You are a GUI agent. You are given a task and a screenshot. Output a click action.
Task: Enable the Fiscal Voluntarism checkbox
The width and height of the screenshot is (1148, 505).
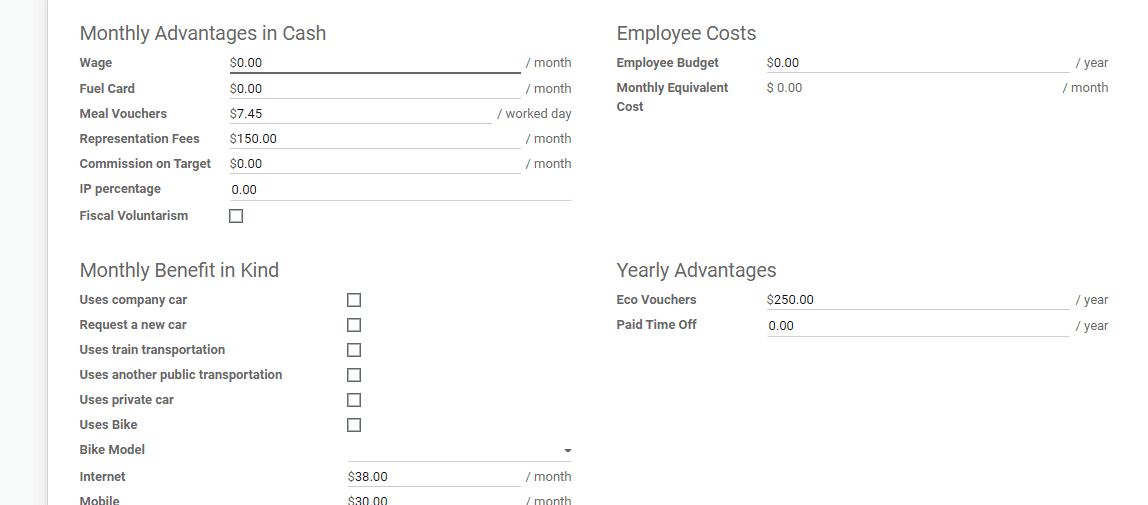pyautogui.click(x=236, y=216)
